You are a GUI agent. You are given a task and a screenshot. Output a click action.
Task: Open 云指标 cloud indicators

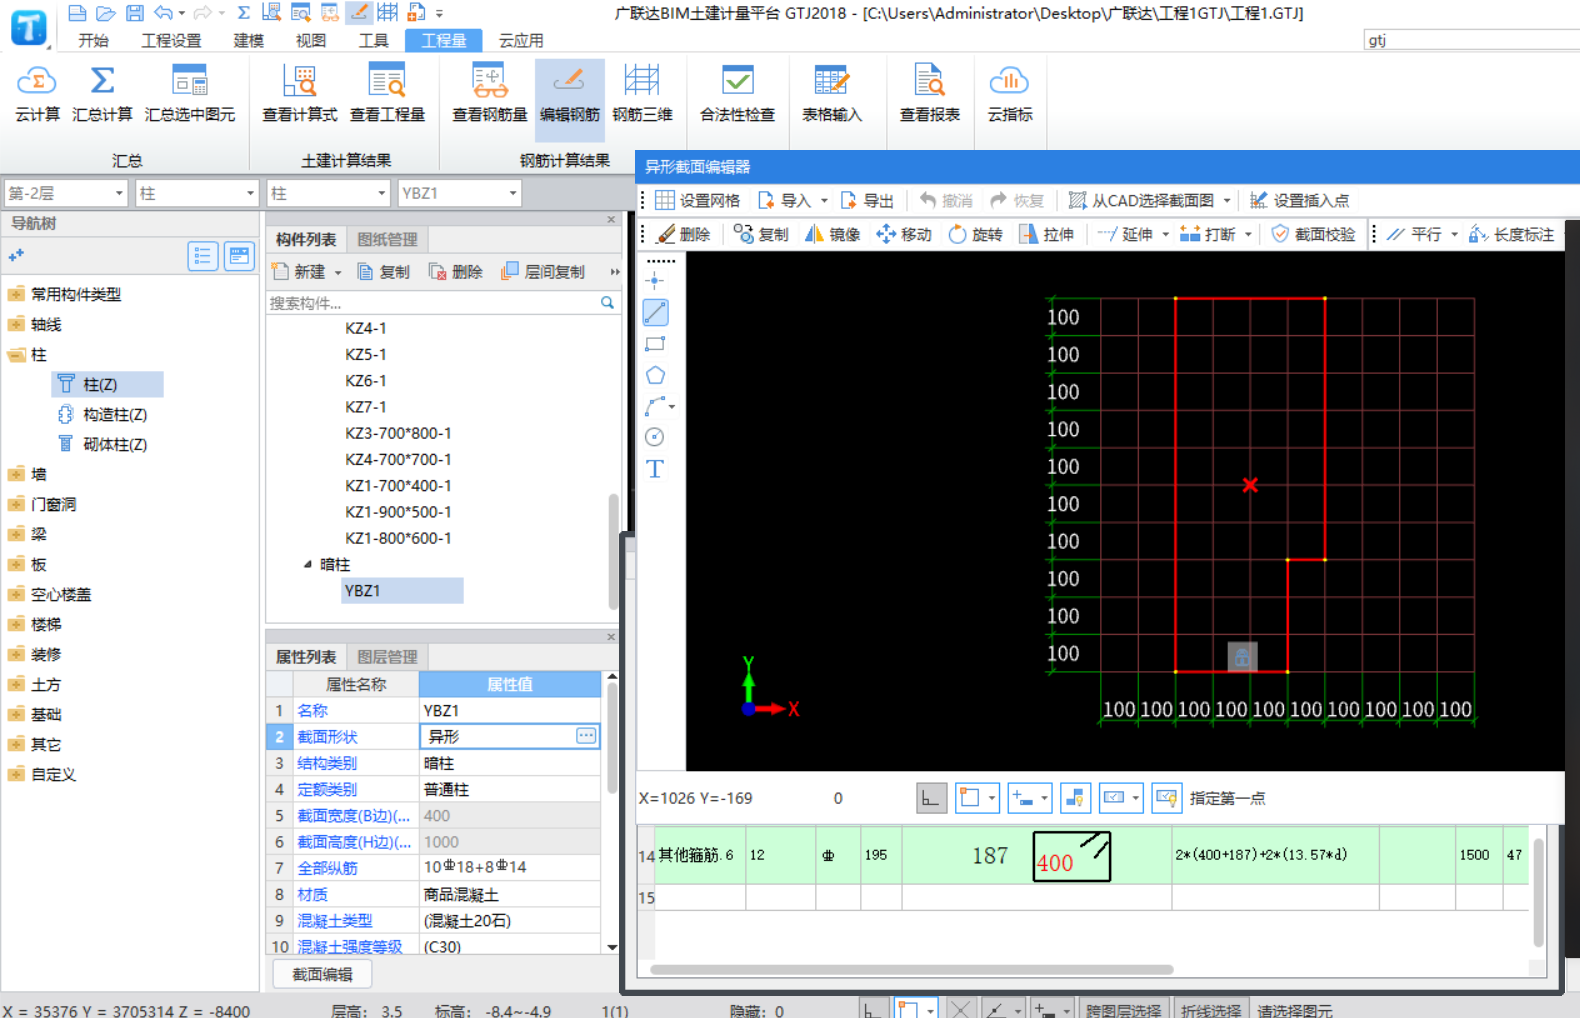(1009, 94)
